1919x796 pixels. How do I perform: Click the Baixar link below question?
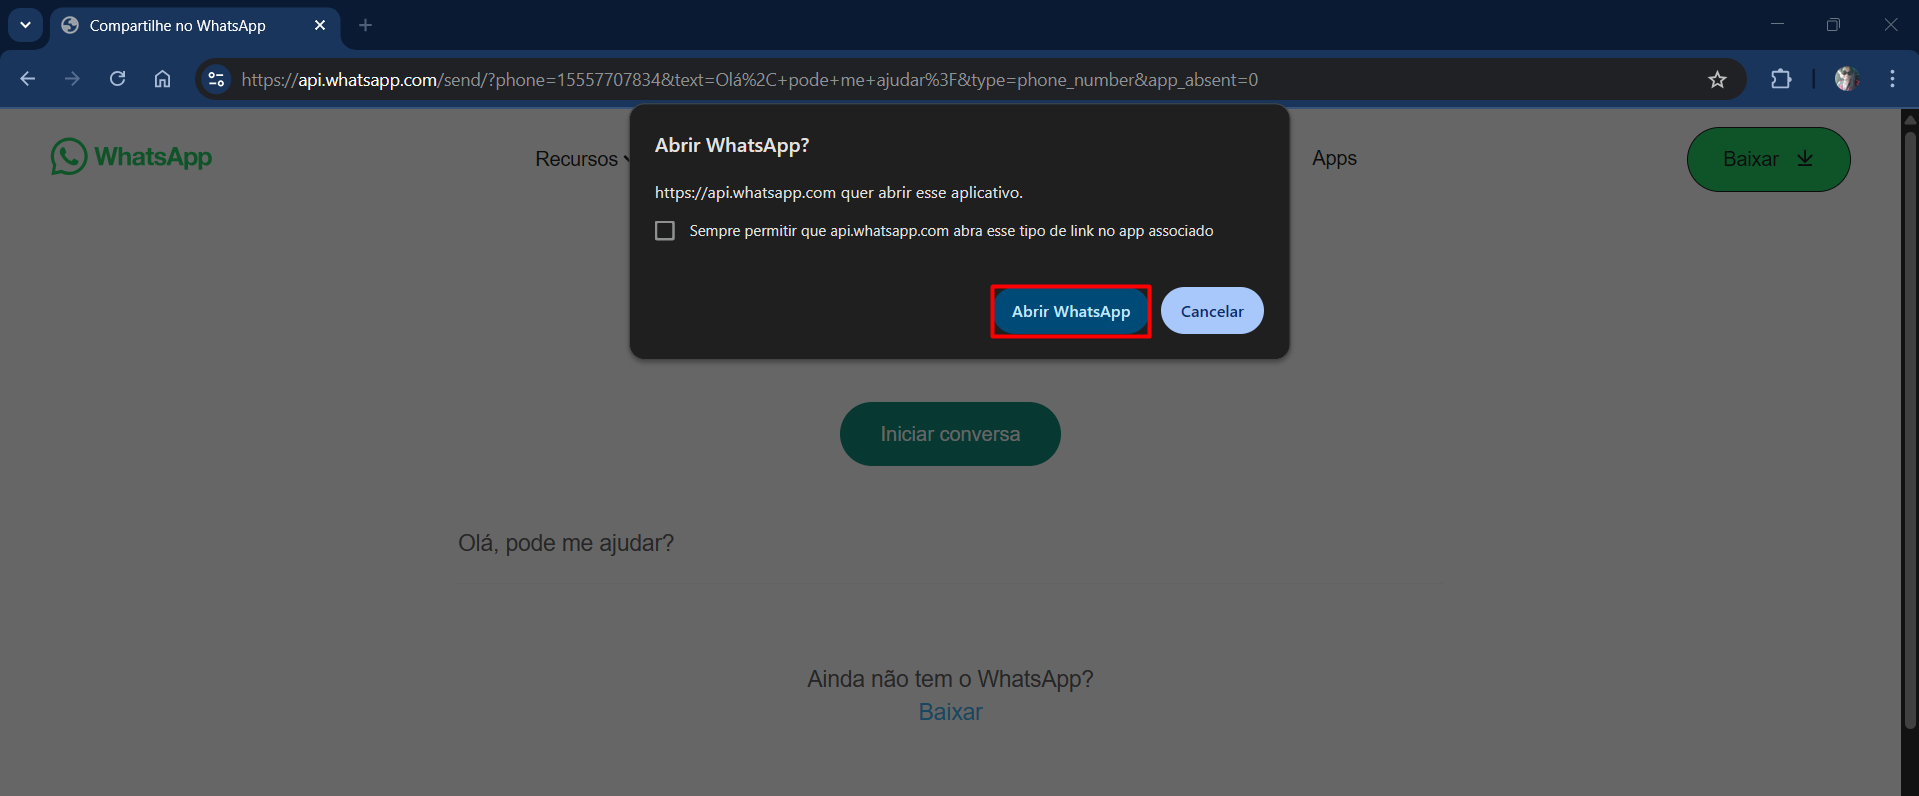pos(950,712)
